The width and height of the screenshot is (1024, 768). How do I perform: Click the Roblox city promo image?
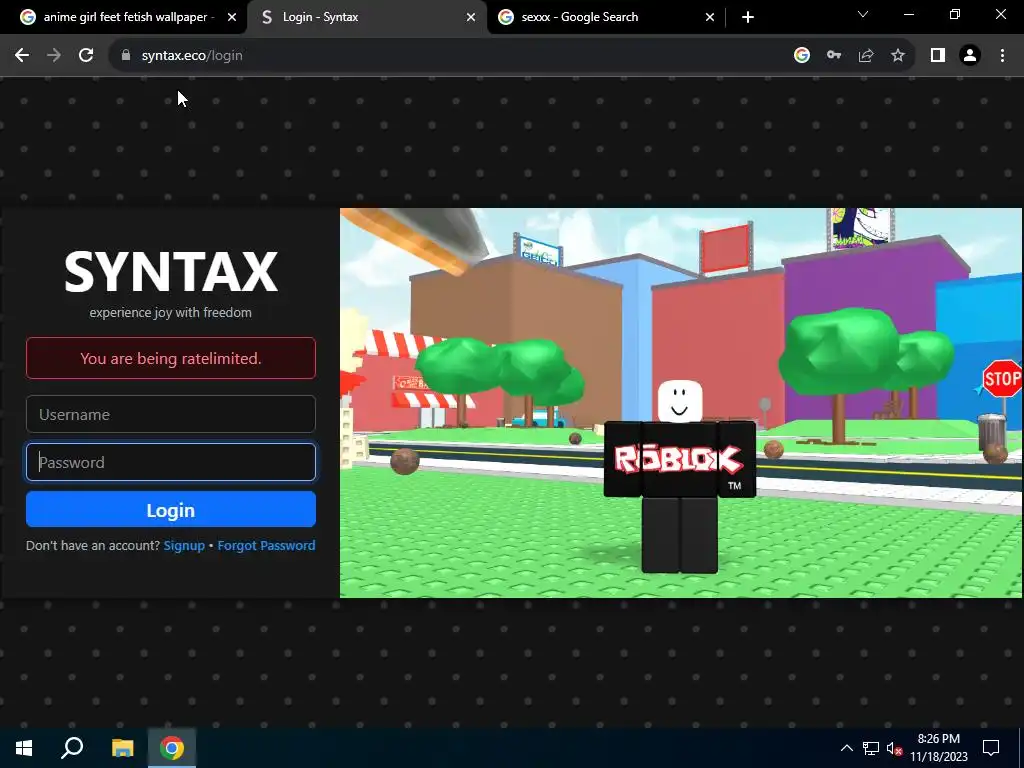tap(680, 403)
